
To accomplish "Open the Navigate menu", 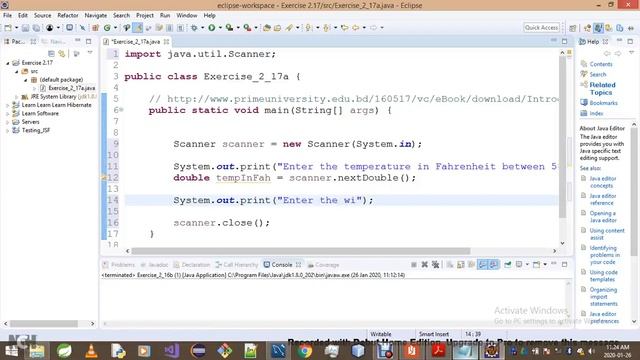I will tap(96, 16).
